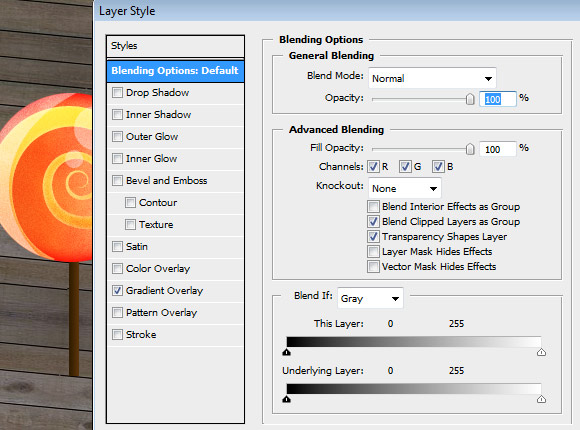The image size is (580, 430).
Task: Toggle the B channel checkbox
Action: (438, 167)
